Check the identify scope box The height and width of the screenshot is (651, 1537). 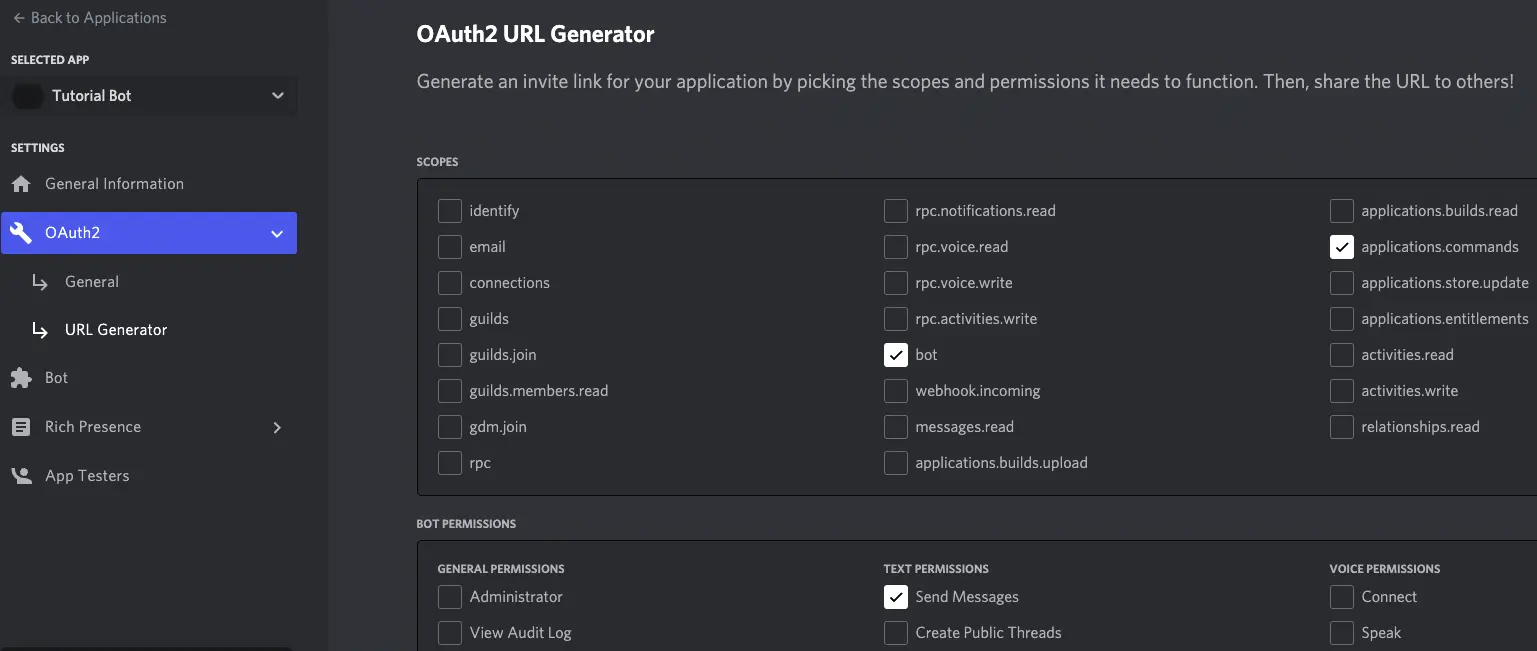click(x=449, y=211)
